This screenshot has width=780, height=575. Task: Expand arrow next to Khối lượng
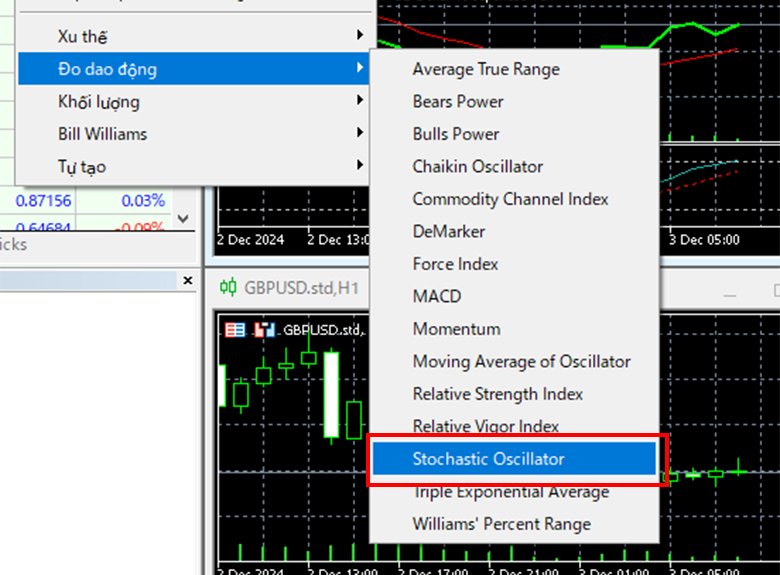(360, 100)
